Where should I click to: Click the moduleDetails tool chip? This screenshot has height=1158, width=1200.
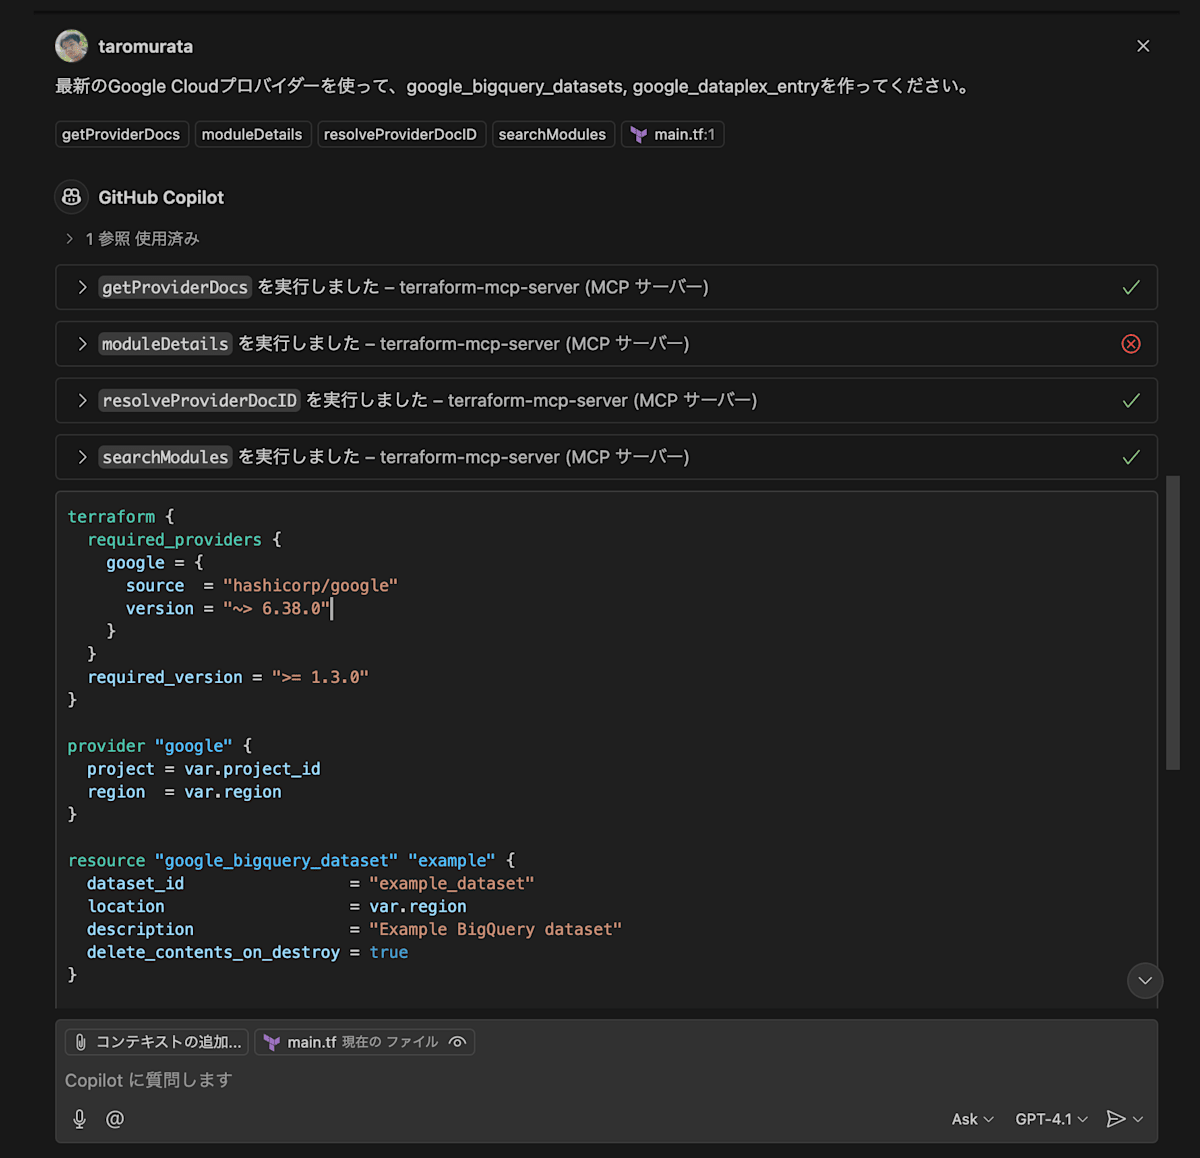click(x=252, y=134)
